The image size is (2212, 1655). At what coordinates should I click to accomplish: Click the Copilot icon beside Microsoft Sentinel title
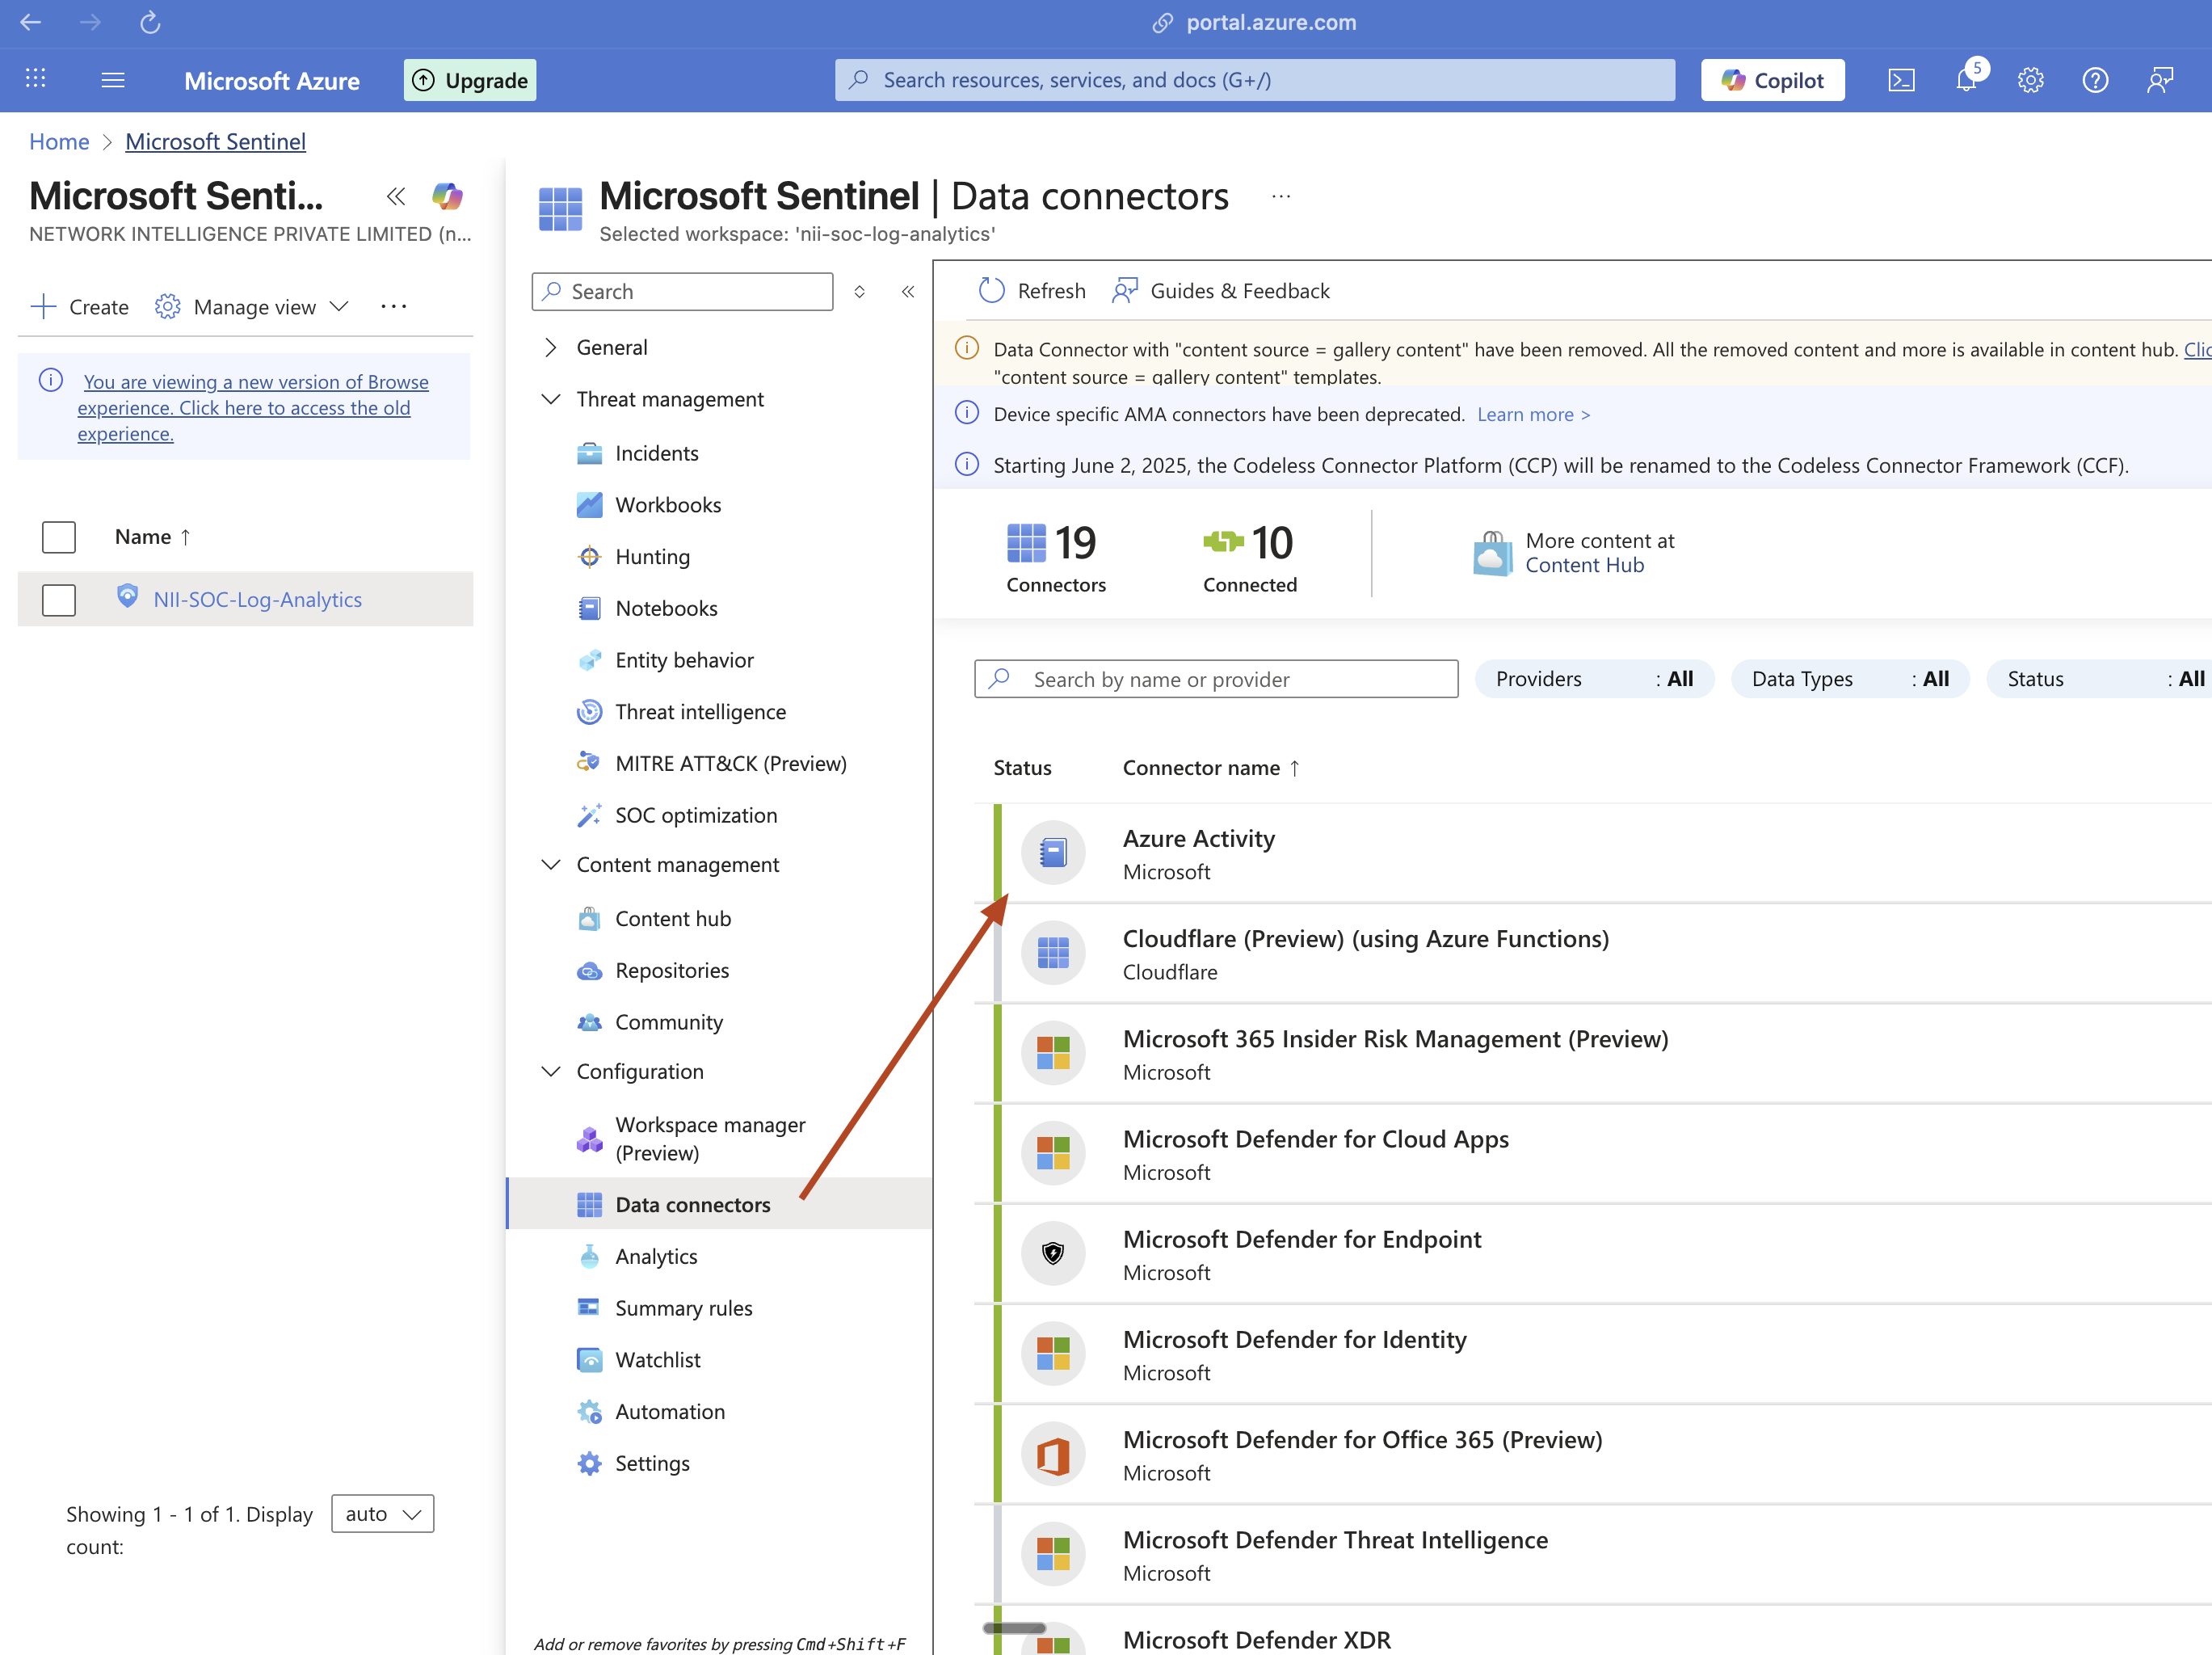(x=447, y=196)
